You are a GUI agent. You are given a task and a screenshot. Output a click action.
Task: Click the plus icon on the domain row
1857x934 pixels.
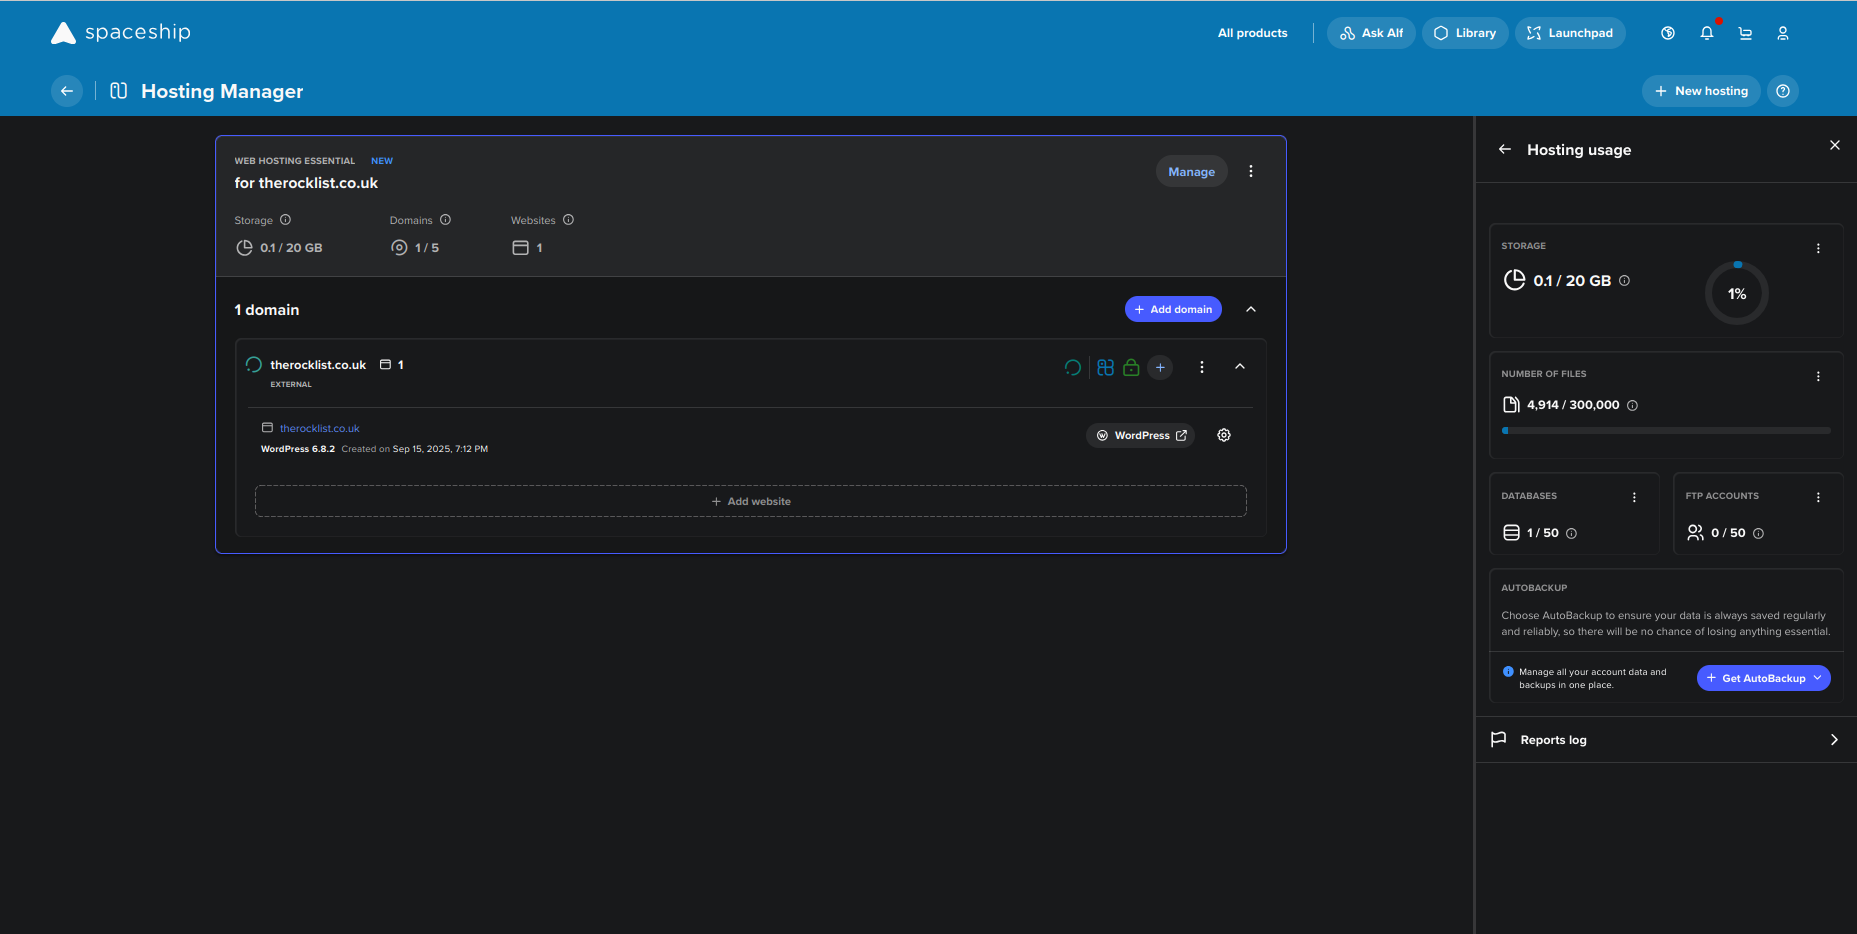[1159, 367]
